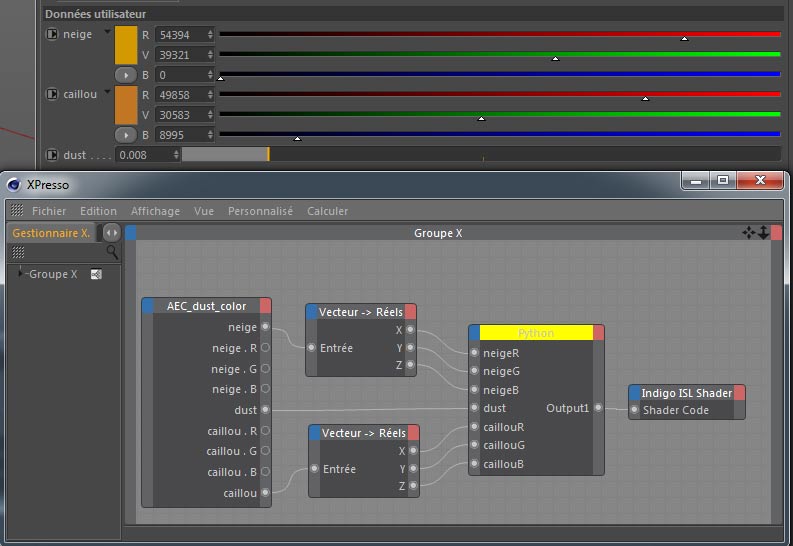The height and width of the screenshot is (546, 793).
Task: Switch to the Gestionnaire X. tab
Action: 50,233
